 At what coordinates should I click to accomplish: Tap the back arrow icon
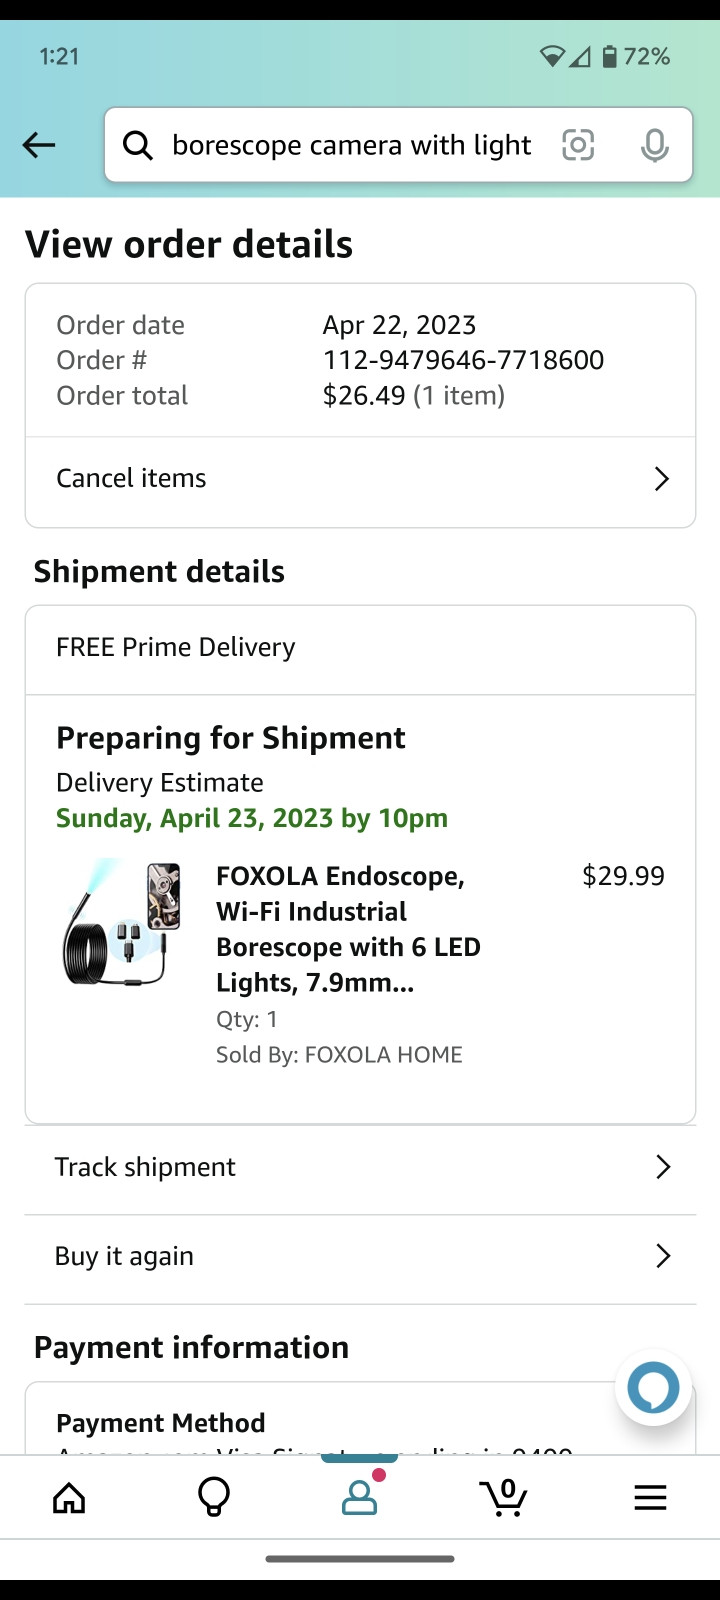pos(39,145)
